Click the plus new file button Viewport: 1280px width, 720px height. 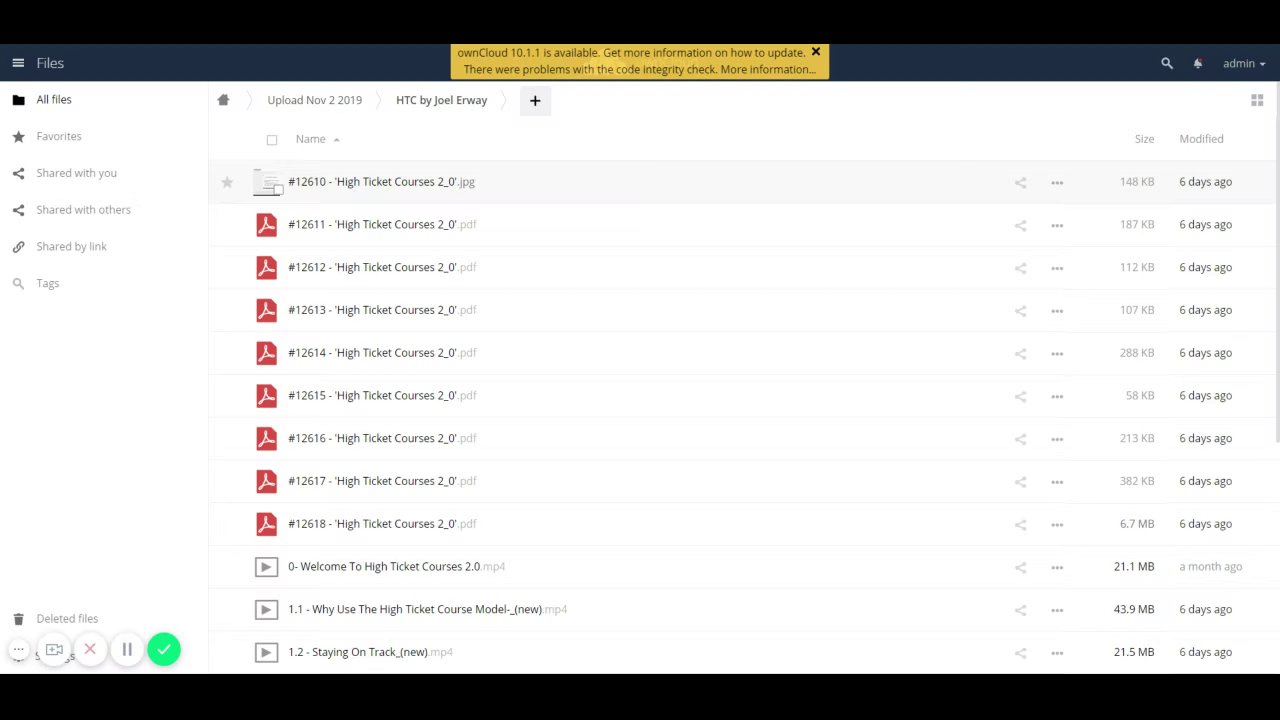coord(535,100)
